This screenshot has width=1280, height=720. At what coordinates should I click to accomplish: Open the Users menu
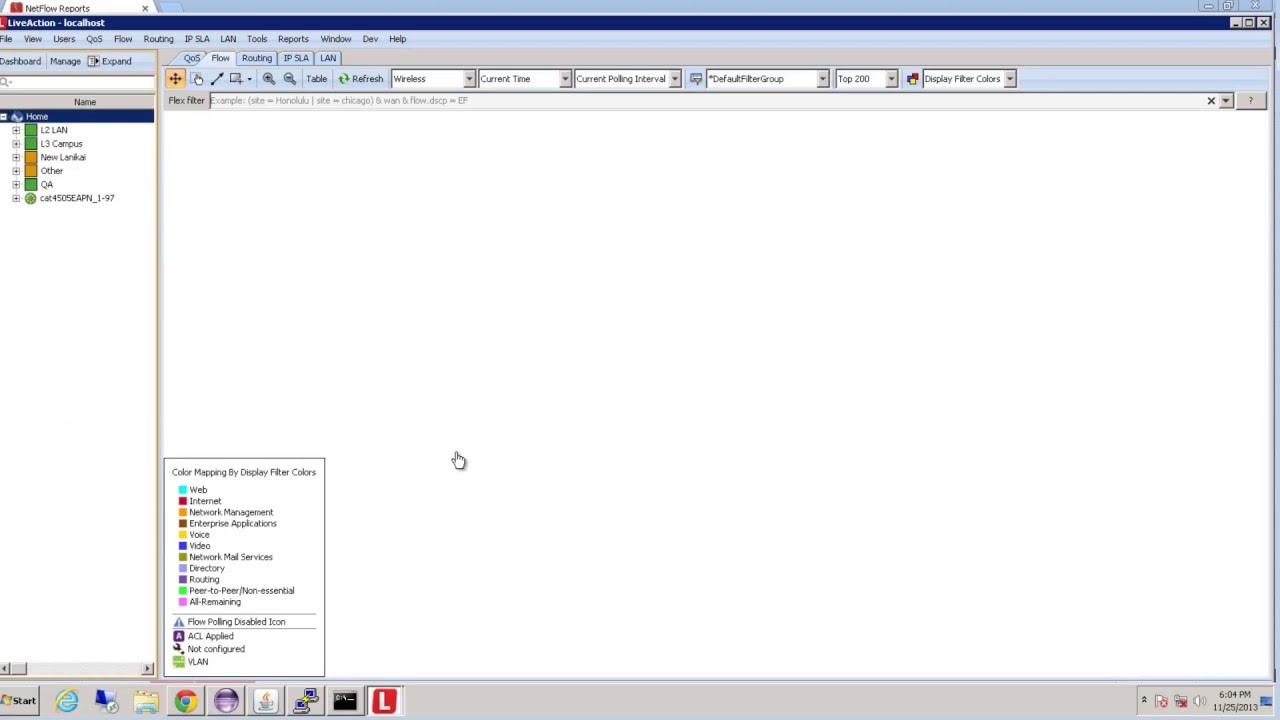[64, 39]
